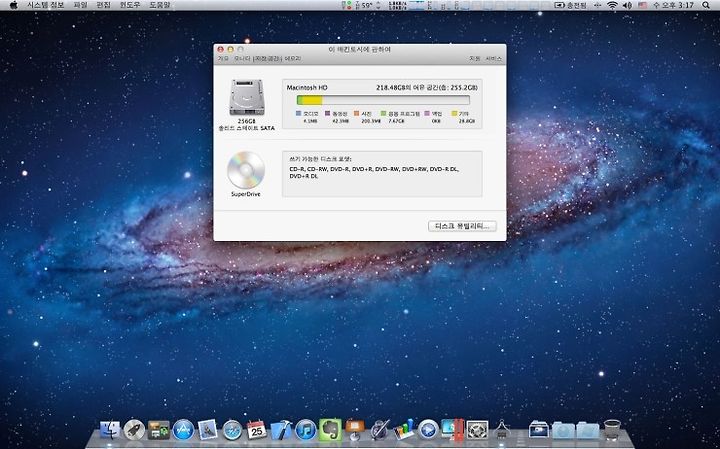
Task: Click the 서비스 link in window header
Action: [x=494, y=59]
